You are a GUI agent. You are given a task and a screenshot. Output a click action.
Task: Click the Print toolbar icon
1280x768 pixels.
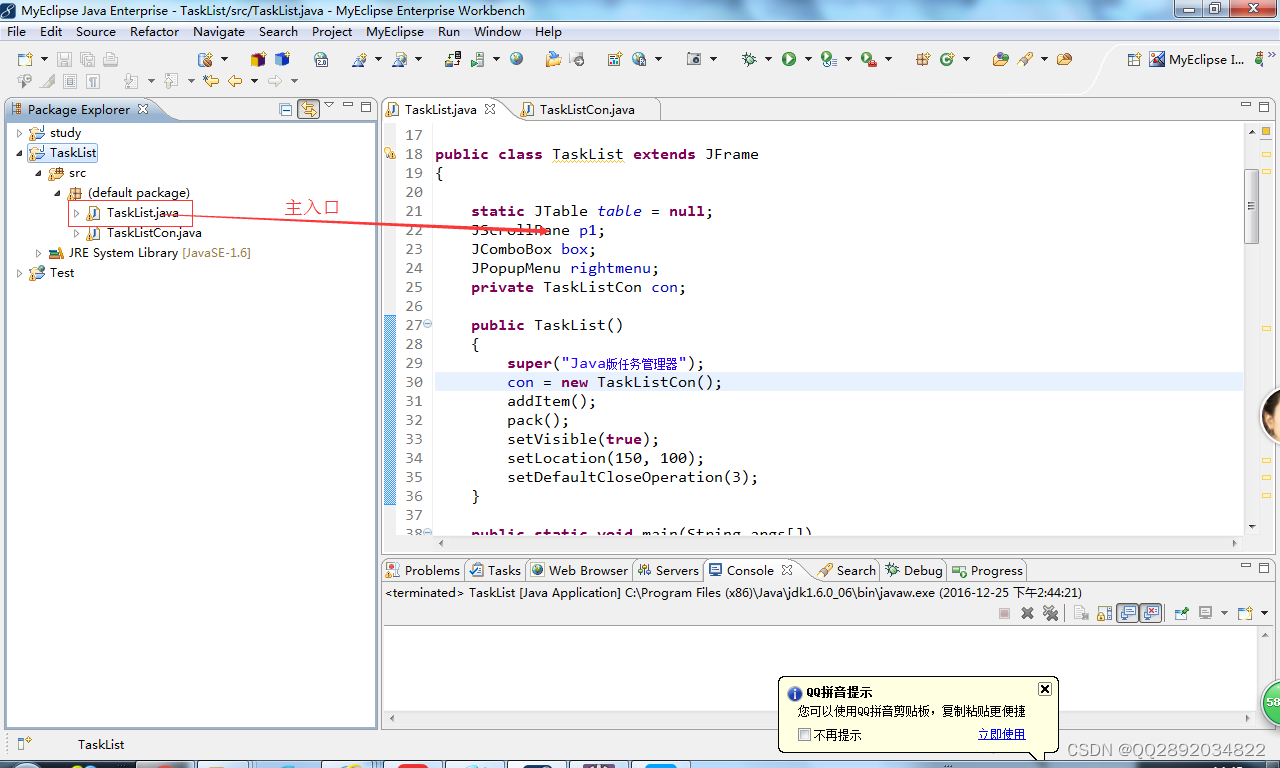(110, 60)
